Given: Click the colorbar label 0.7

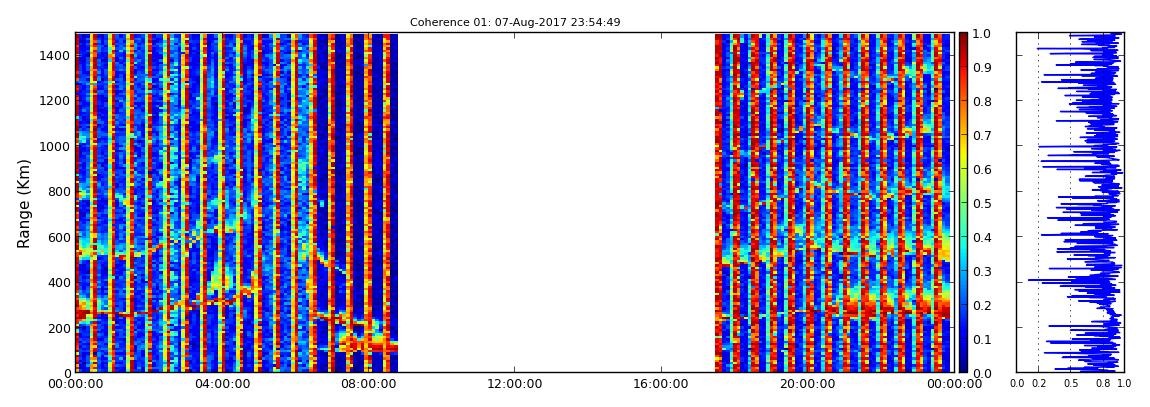Looking at the screenshot, I should (x=981, y=136).
